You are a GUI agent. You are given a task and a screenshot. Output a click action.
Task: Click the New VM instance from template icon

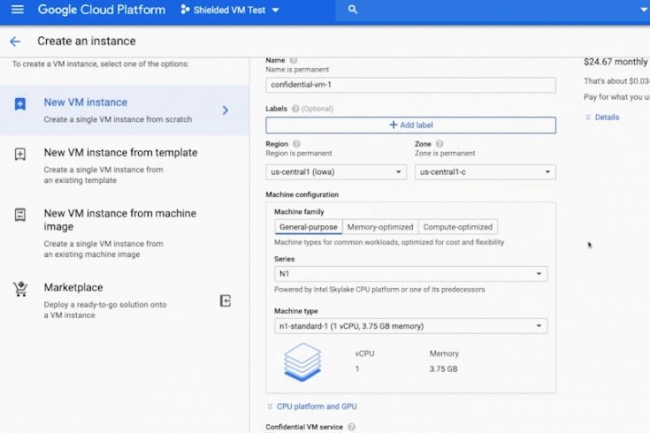tap(20, 154)
